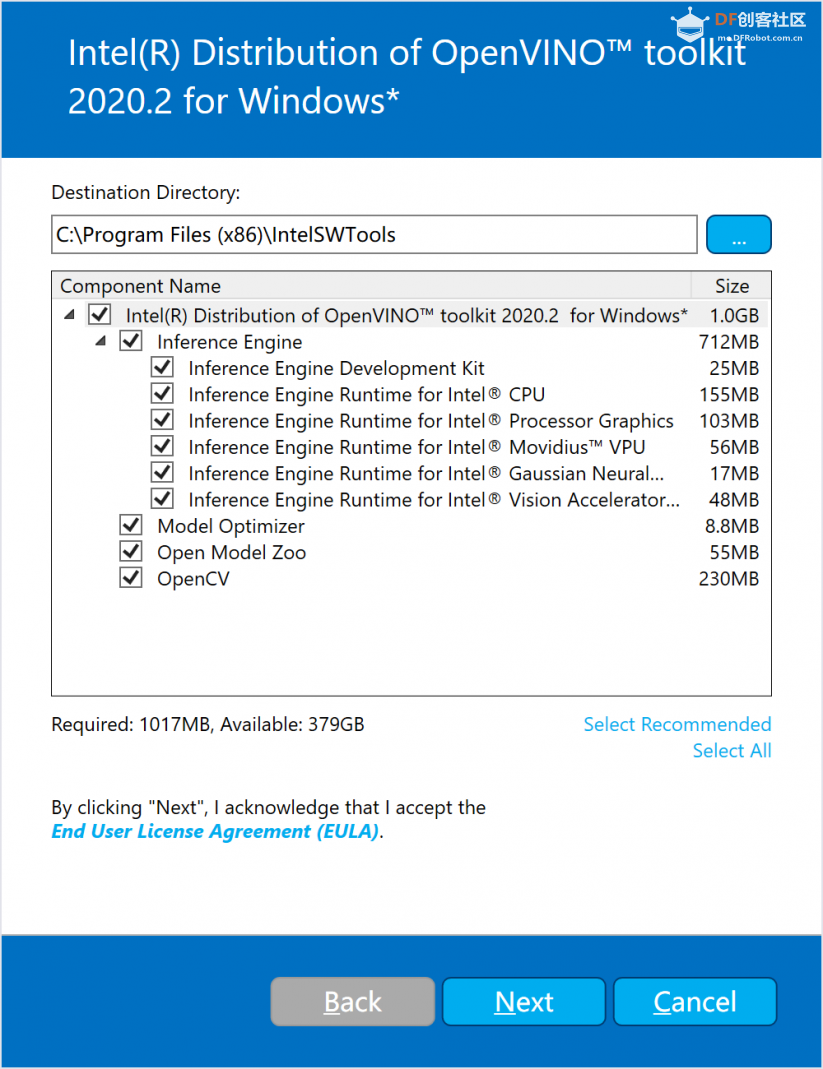Open the browse folder button

point(738,235)
